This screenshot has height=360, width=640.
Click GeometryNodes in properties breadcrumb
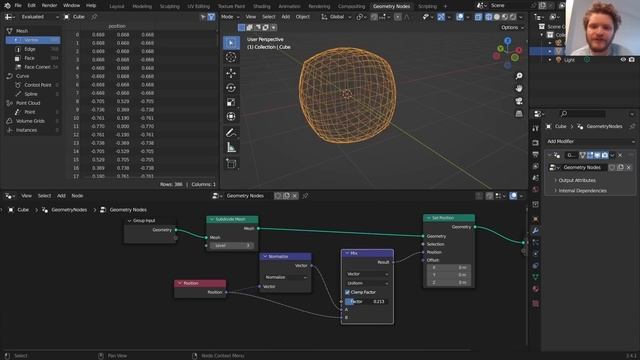[x=604, y=127]
